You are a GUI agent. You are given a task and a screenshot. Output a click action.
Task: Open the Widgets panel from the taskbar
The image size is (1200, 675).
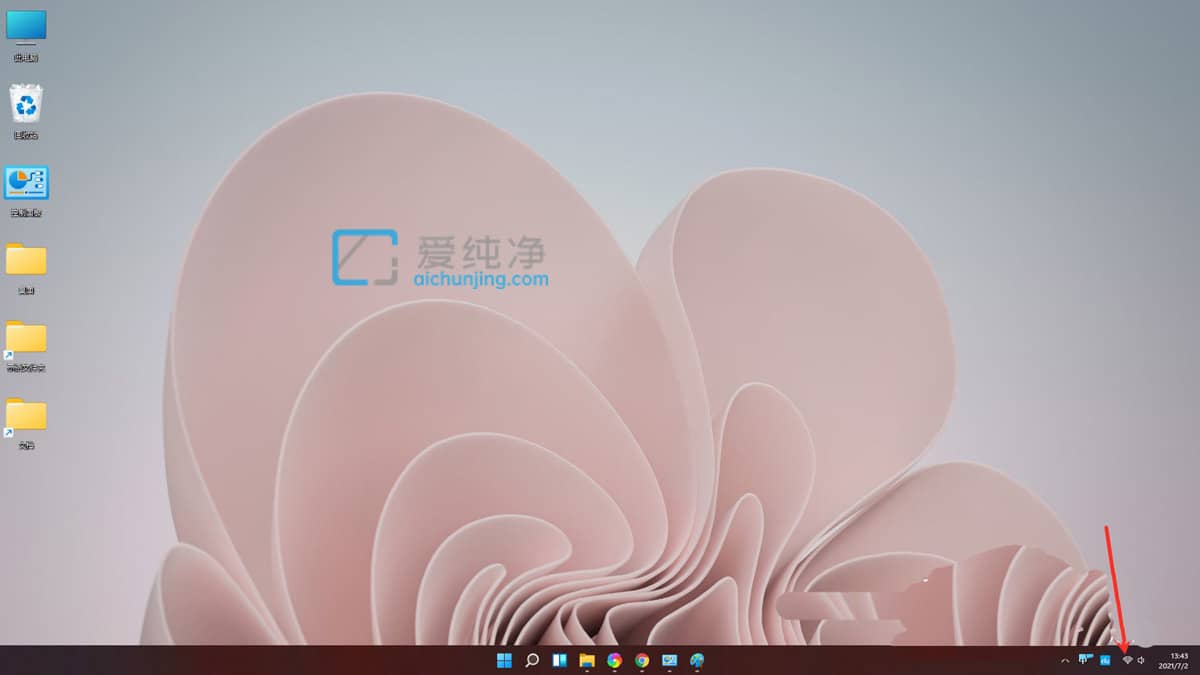click(559, 660)
